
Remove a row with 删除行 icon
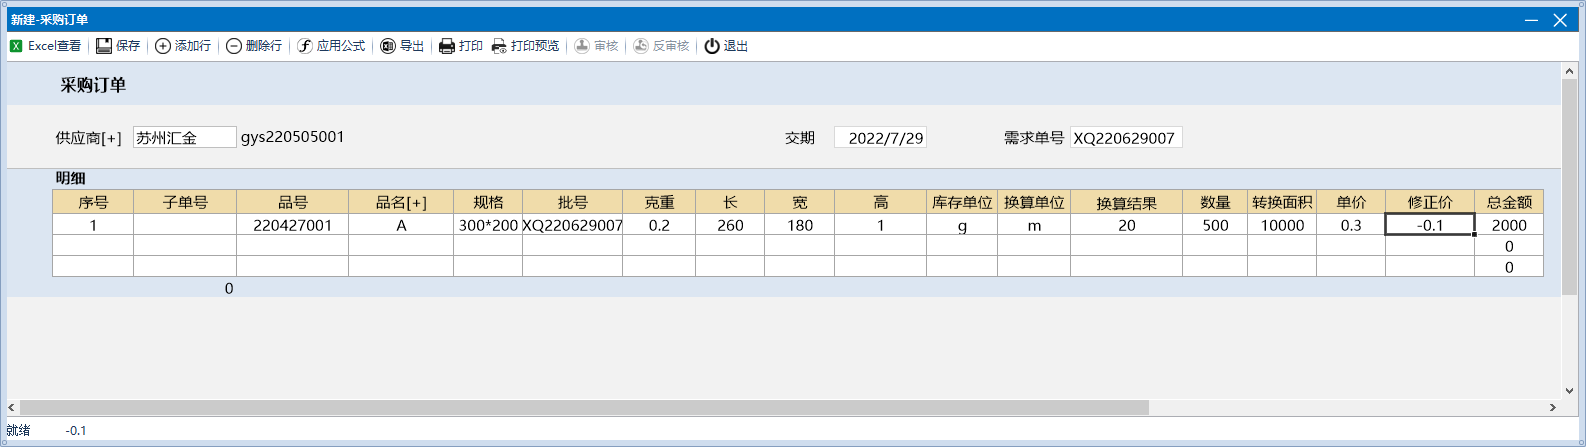point(234,46)
